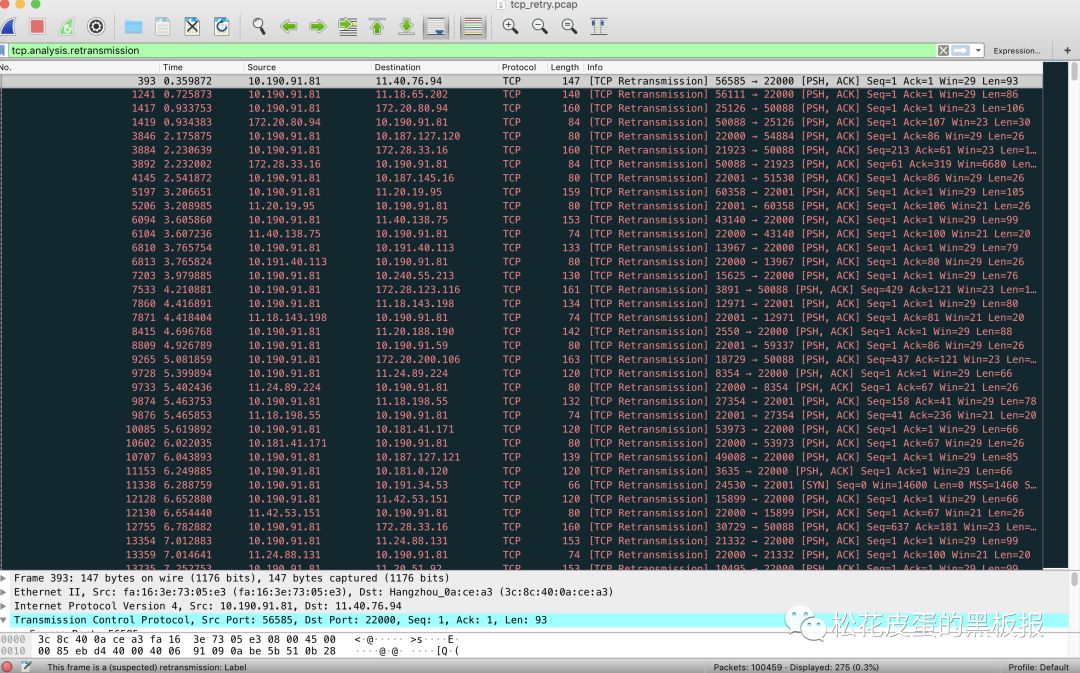Open expert information red status icon
The height and width of the screenshot is (673, 1080).
pos(6,666)
